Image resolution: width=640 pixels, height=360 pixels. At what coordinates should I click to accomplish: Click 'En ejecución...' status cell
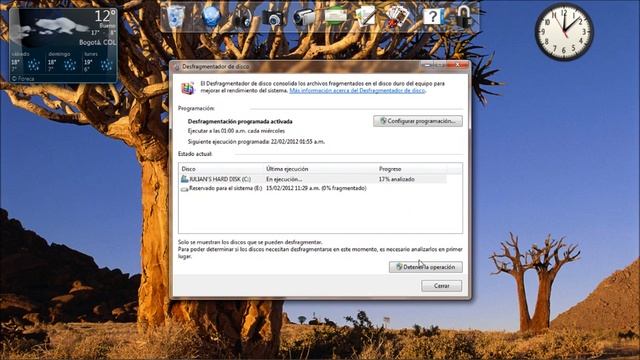pyautogui.click(x=284, y=179)
